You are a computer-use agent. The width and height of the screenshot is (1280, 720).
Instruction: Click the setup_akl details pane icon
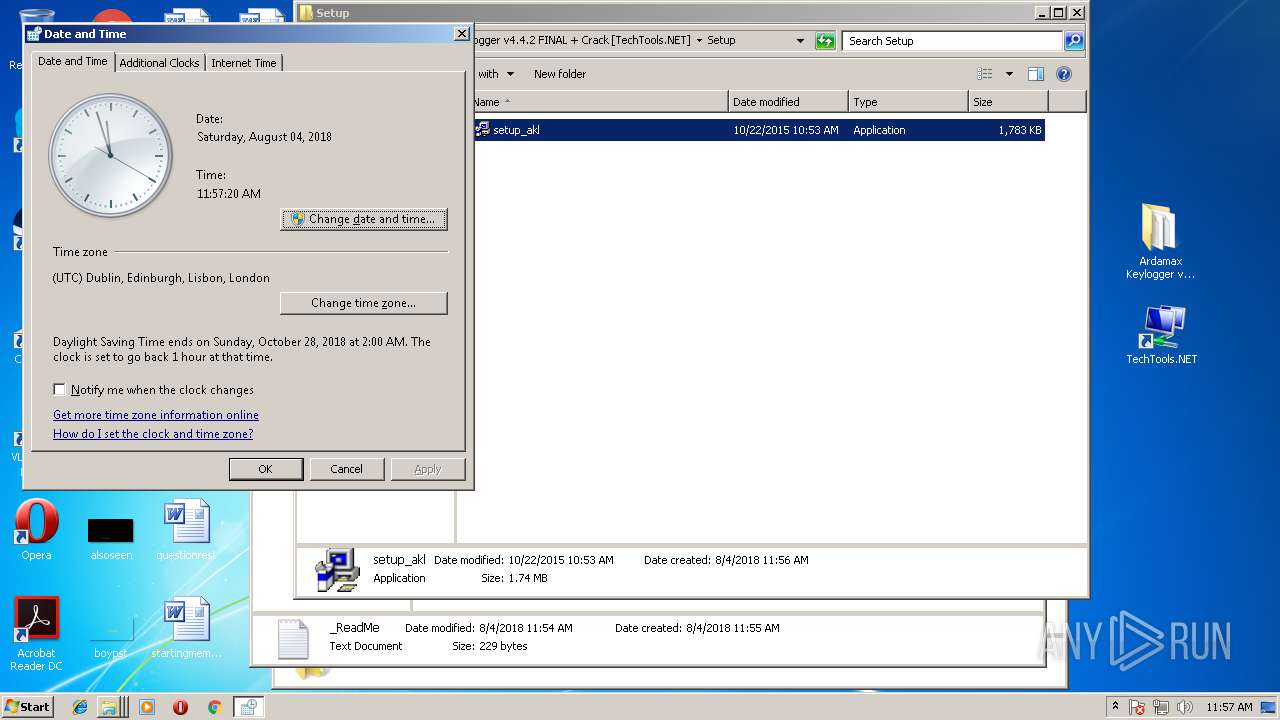click(337, 570)
